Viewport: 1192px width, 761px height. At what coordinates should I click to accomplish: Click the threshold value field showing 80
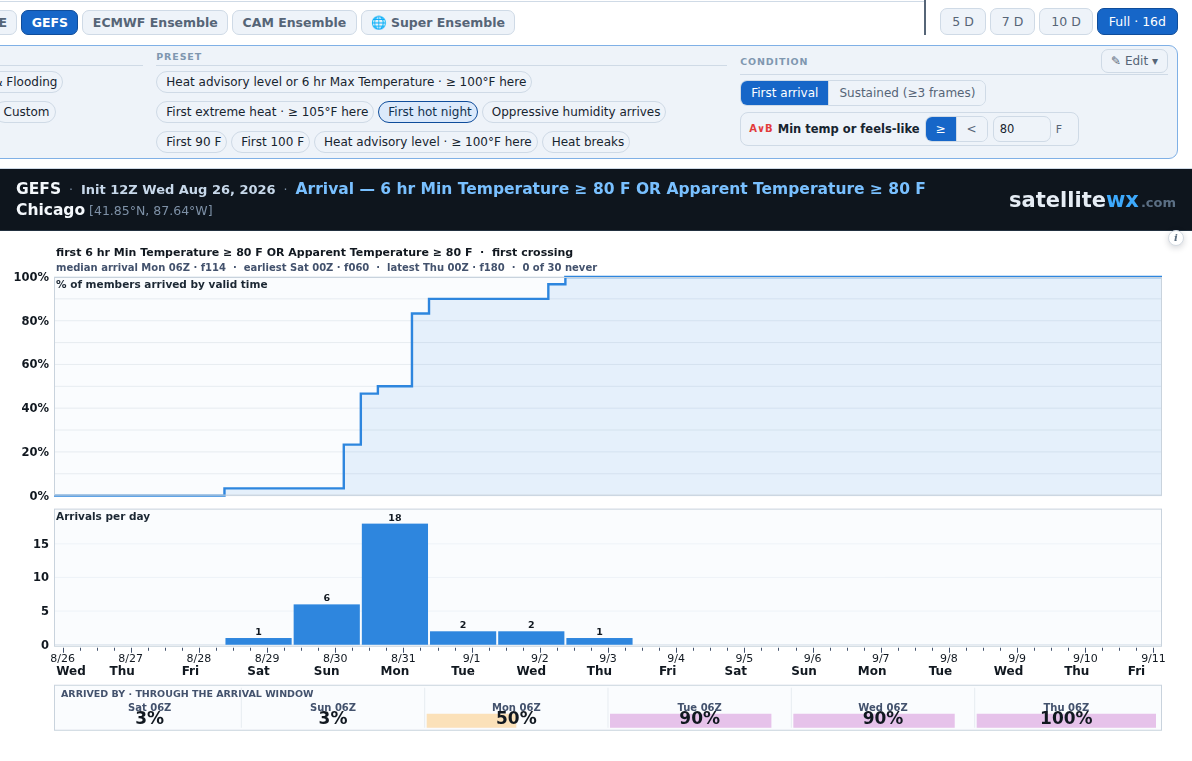pyautogui.click(x=1021, y=129)
